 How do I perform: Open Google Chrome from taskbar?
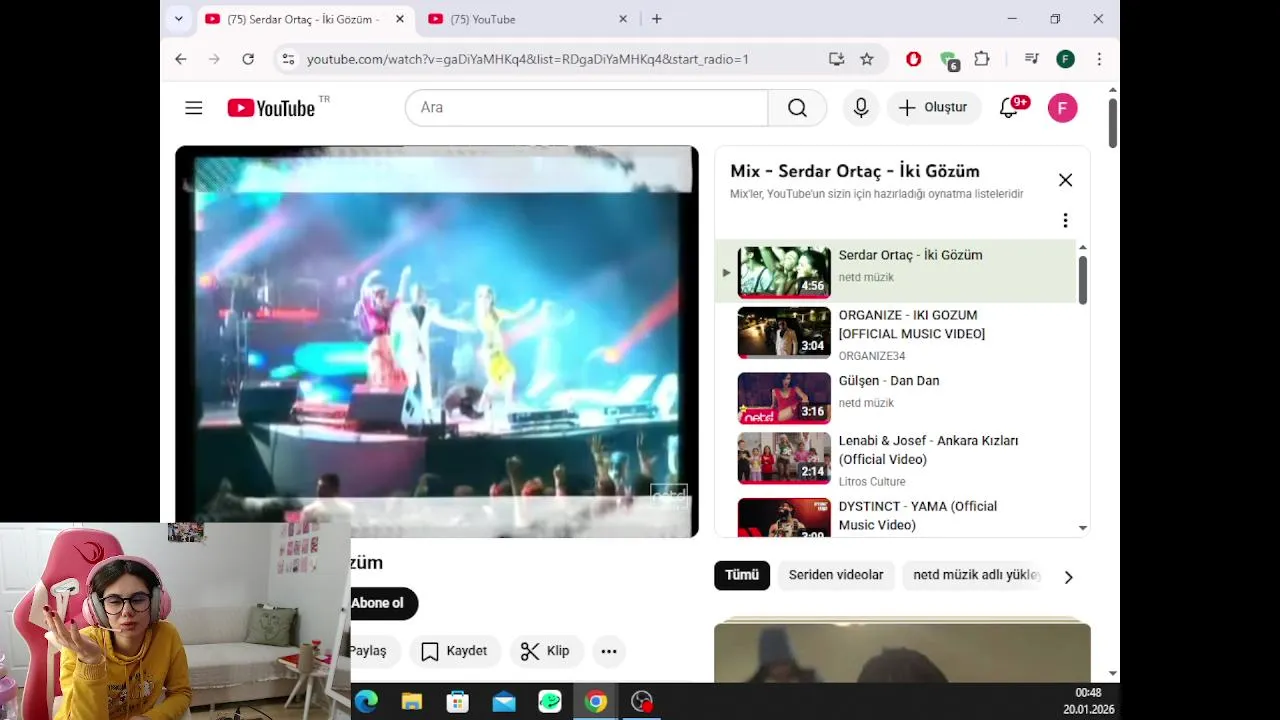(x=596, y=702)
